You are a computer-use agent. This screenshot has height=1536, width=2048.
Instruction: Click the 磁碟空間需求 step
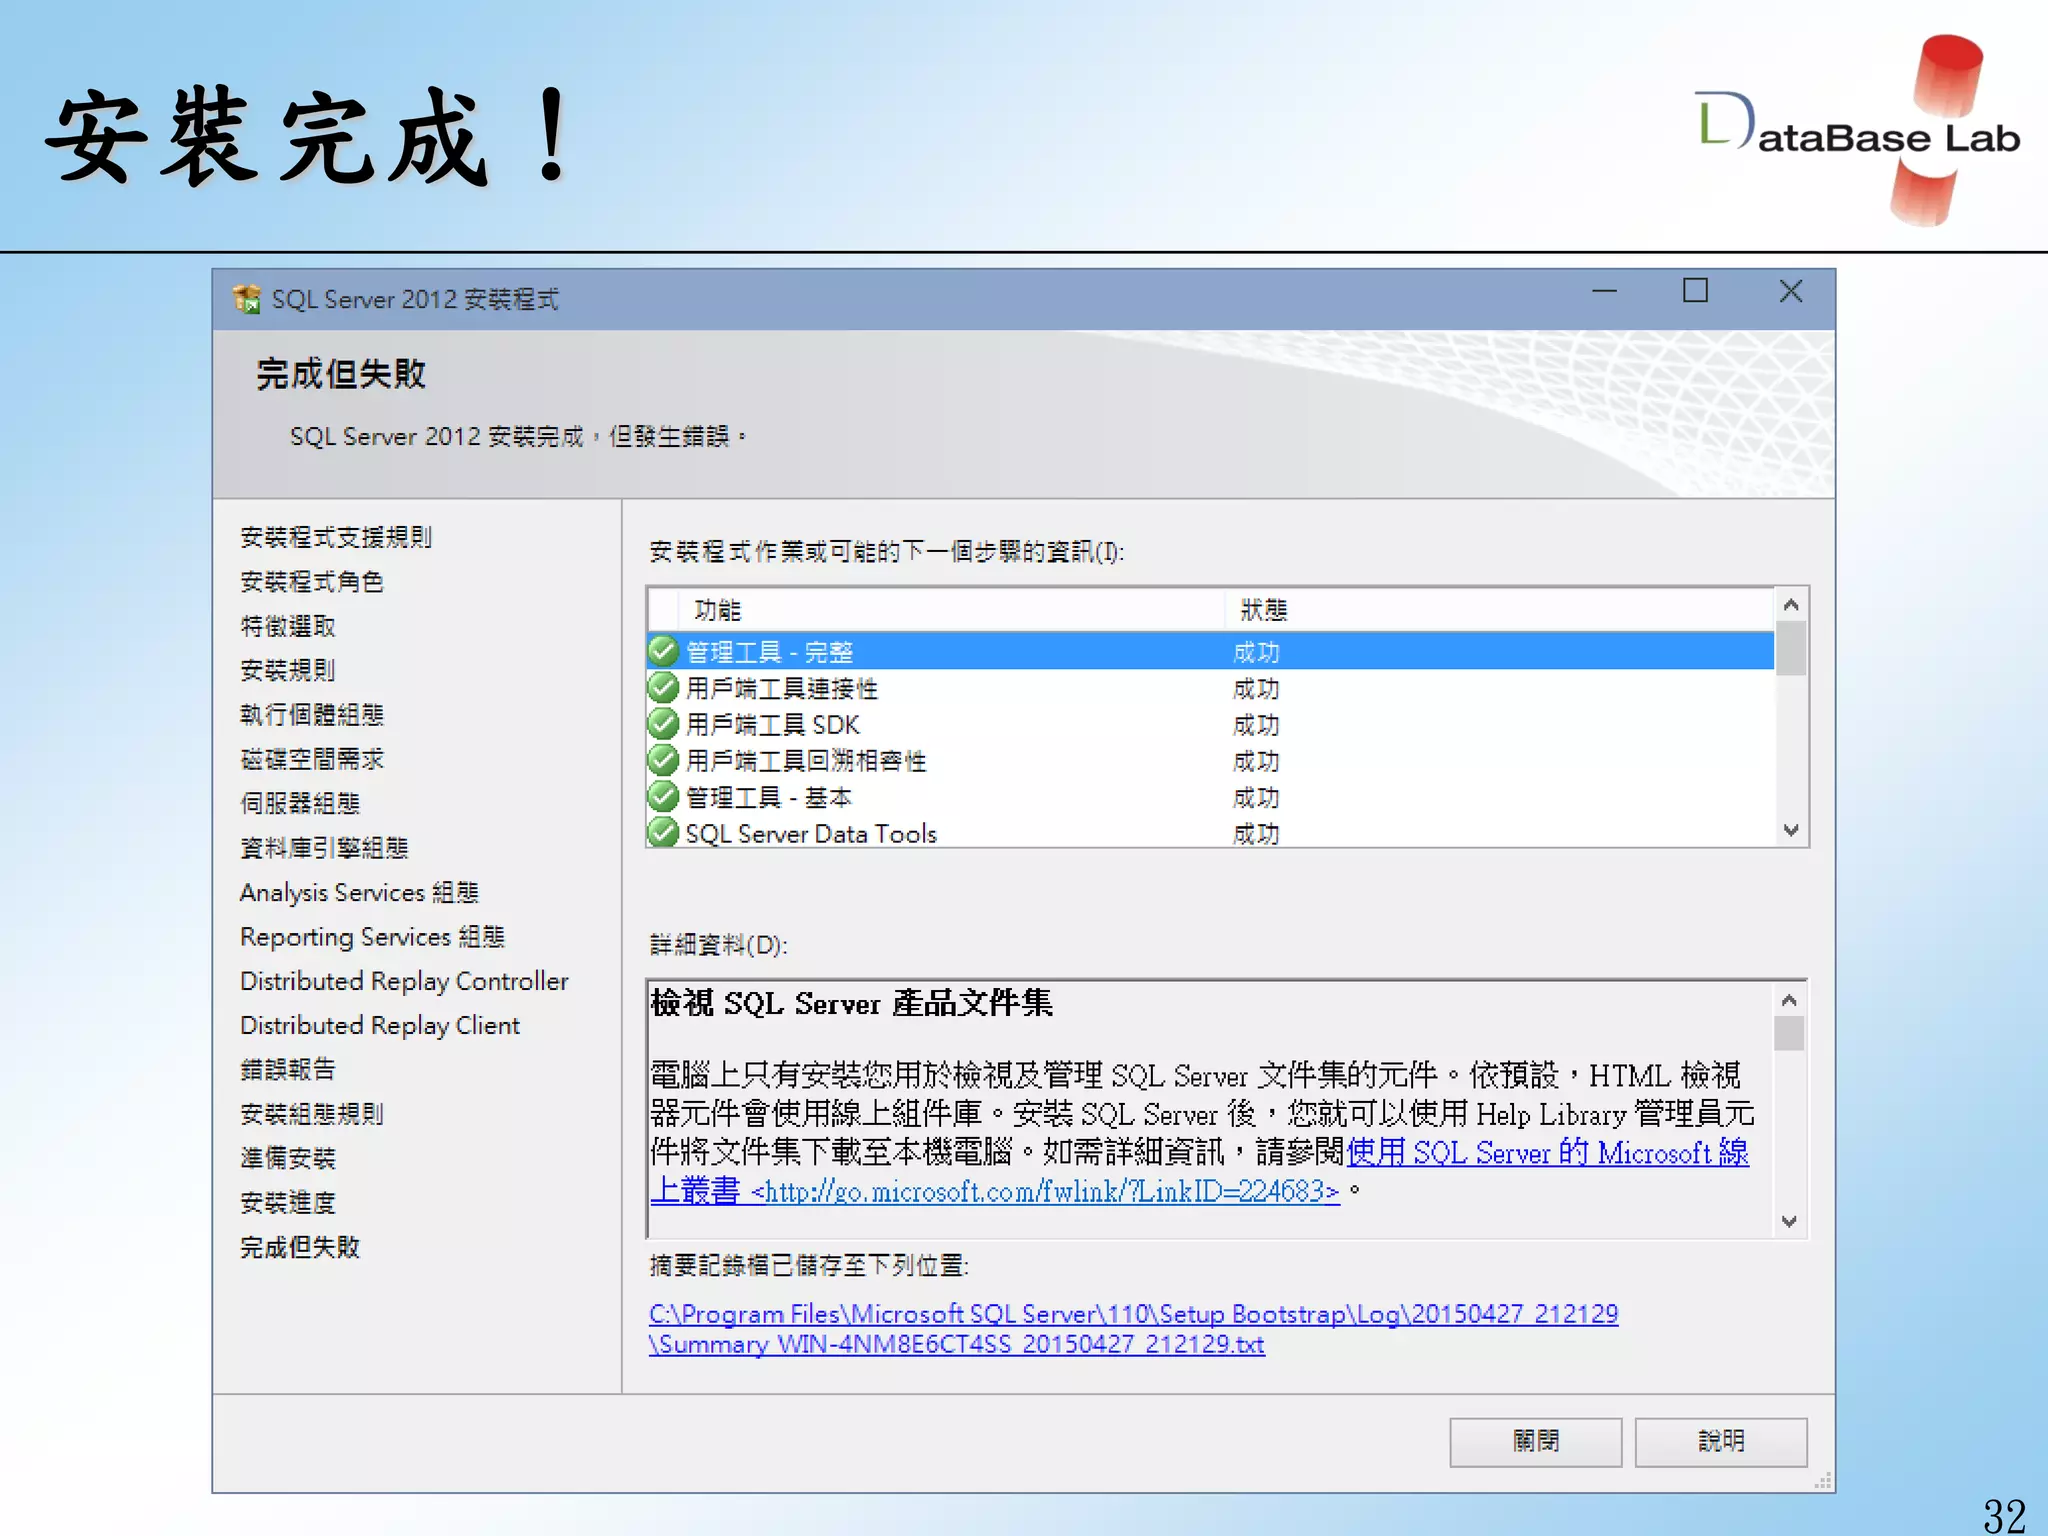tap(312, 759)
